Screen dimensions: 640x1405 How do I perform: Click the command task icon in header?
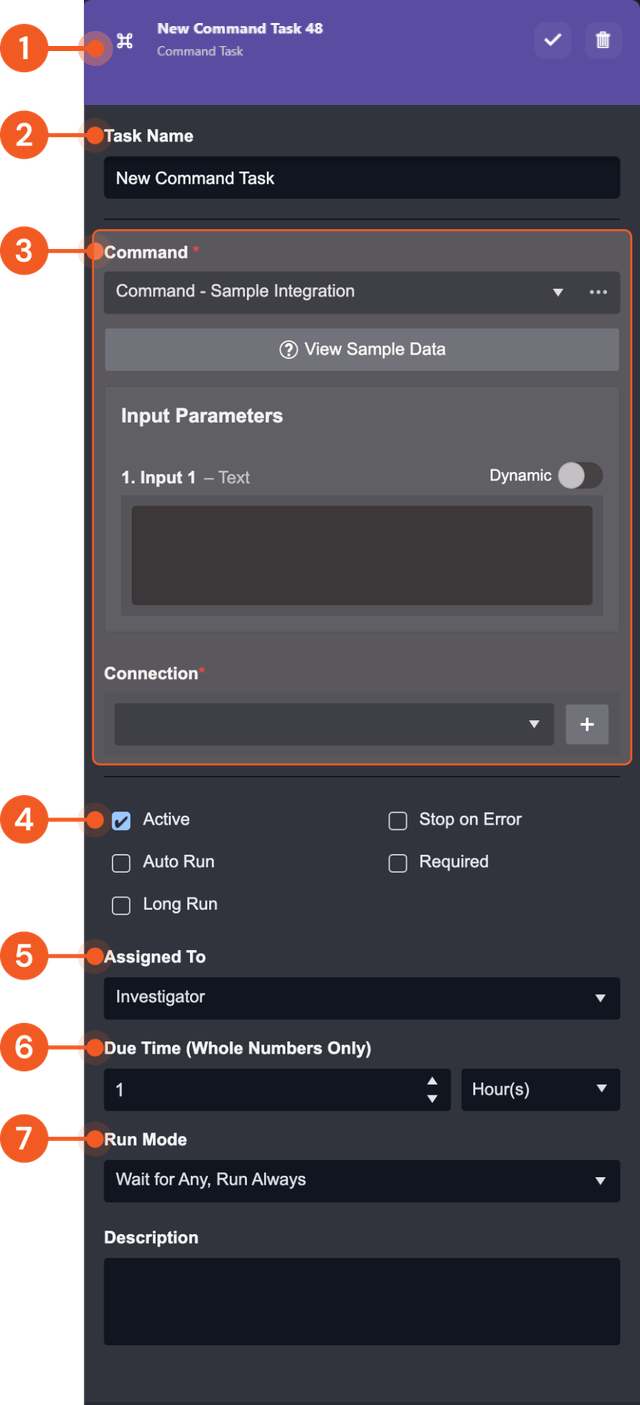[x=125, y=41]
